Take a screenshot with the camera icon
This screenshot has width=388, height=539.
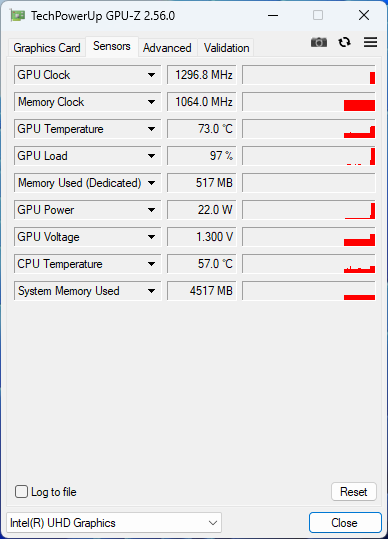319,42
